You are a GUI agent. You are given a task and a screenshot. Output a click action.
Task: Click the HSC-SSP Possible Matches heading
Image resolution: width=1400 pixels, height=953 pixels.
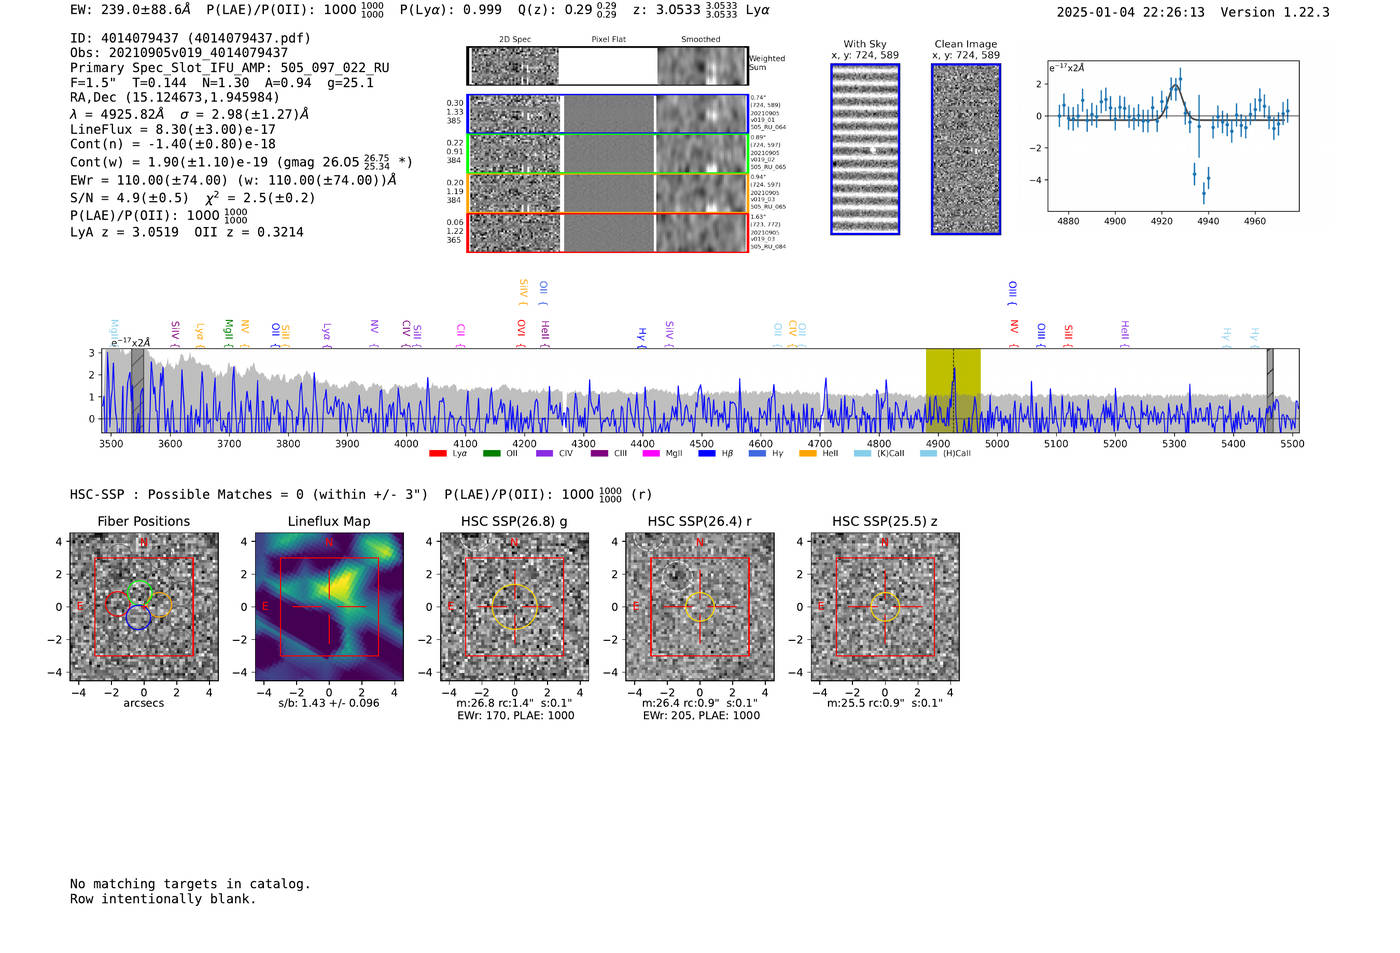[x=249, y=494]
